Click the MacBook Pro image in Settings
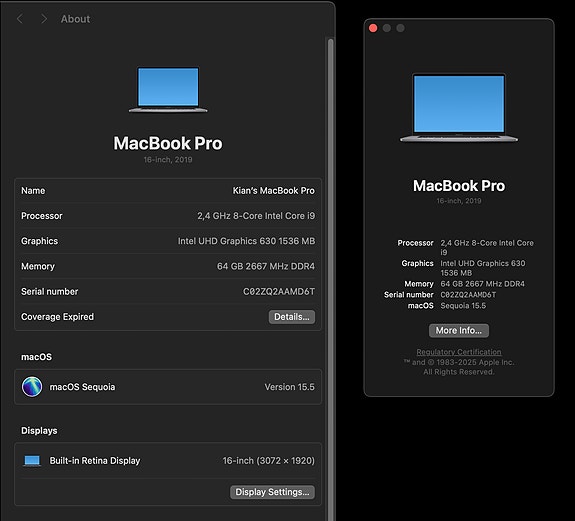This screenshot has height=521, width=575. [x=168, y=89]
